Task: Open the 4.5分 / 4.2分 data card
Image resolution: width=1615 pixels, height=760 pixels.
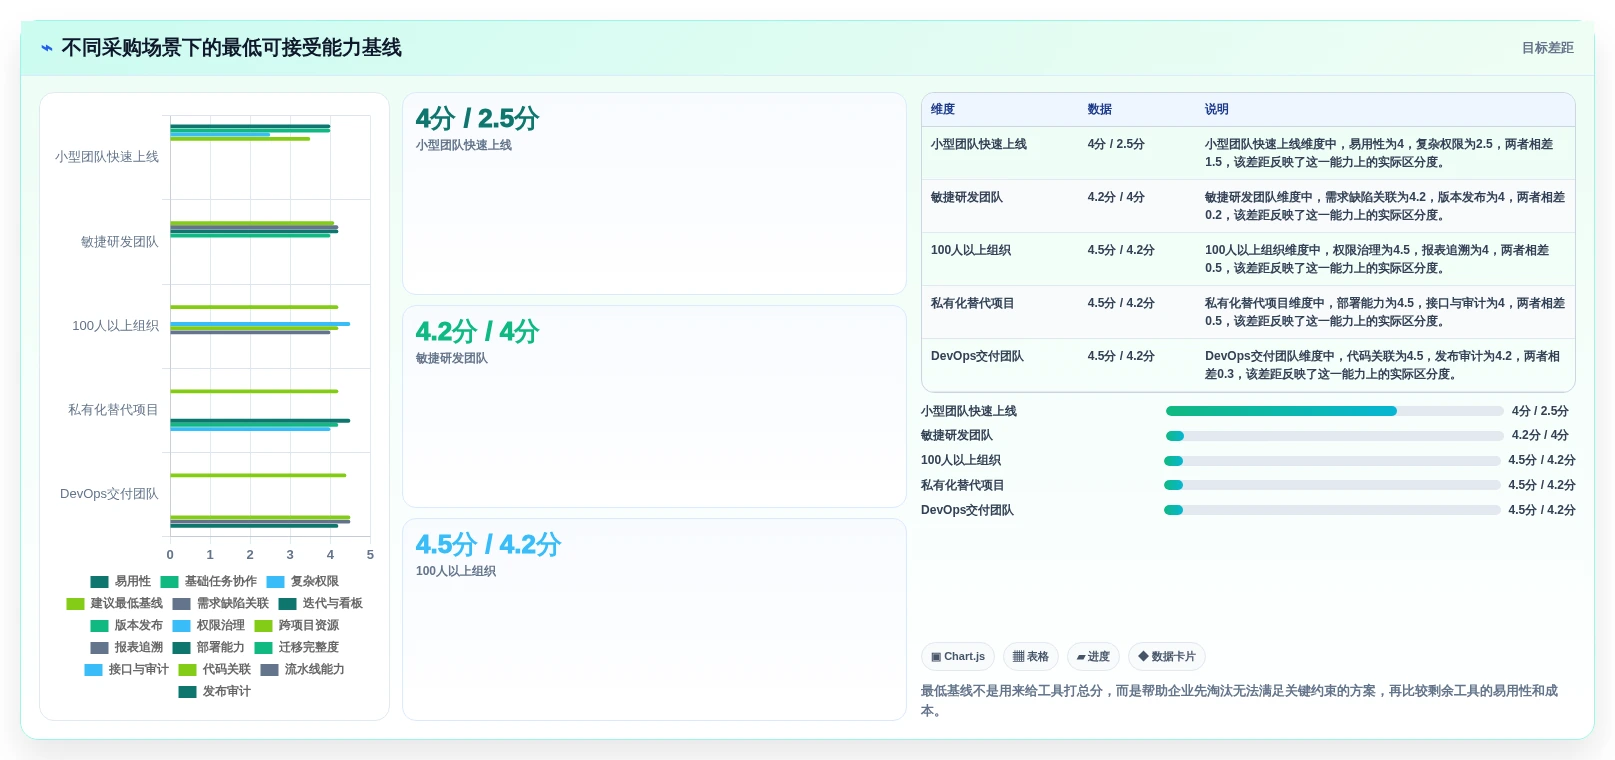Action: [654, 620]
